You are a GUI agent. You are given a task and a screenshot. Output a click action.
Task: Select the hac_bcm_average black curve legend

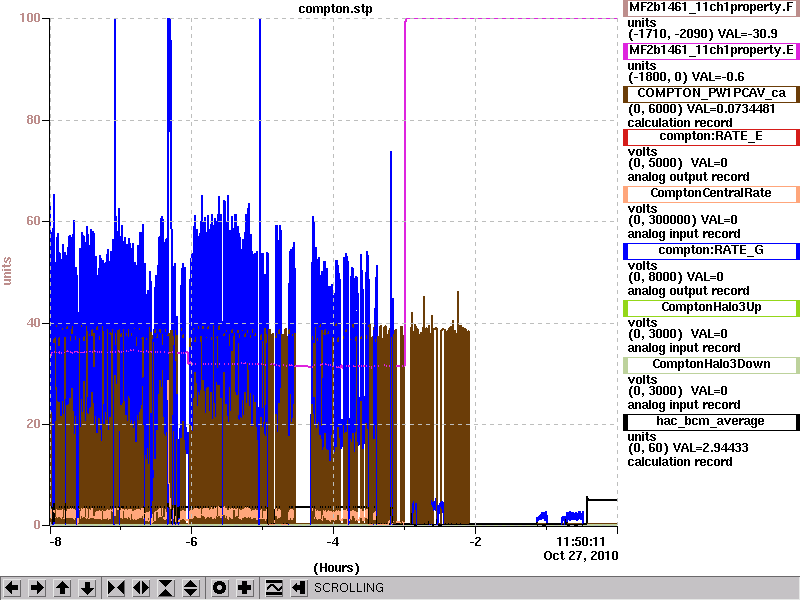tap(711, 421)
